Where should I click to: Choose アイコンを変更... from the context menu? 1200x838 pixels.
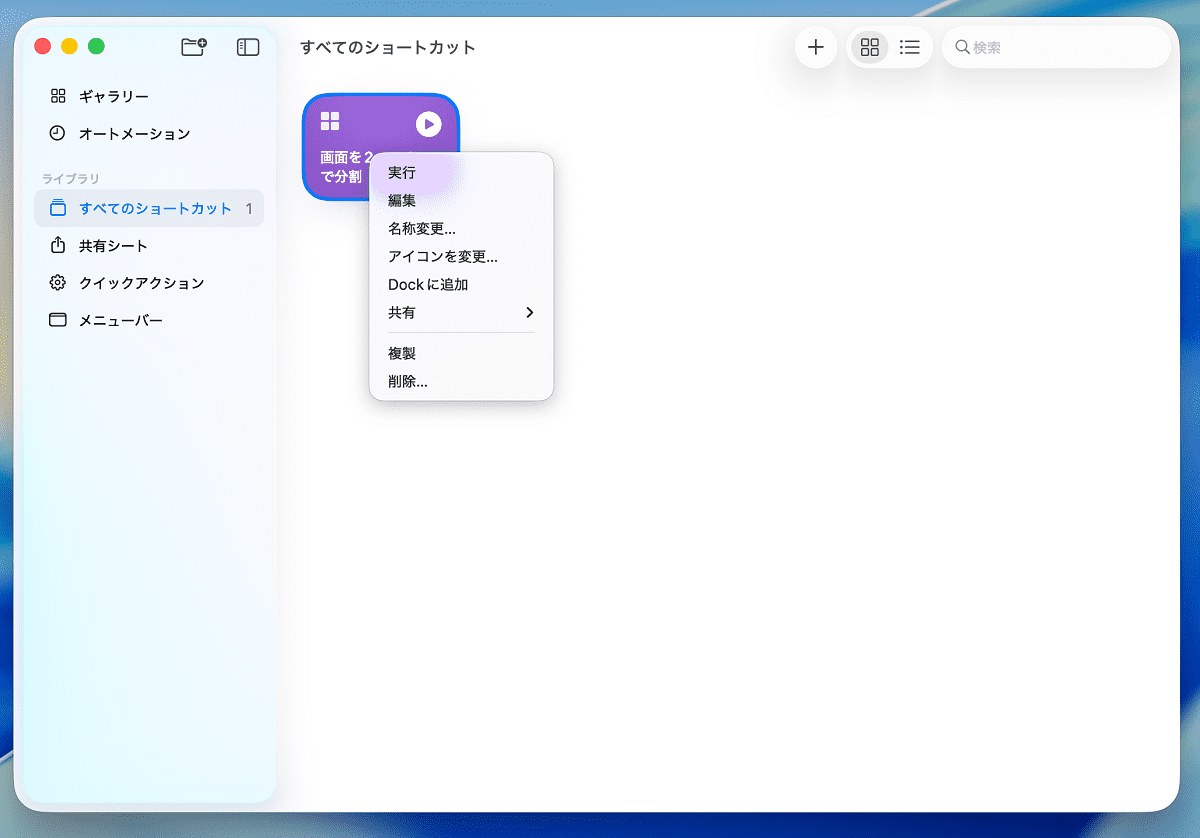pos(461,256)
